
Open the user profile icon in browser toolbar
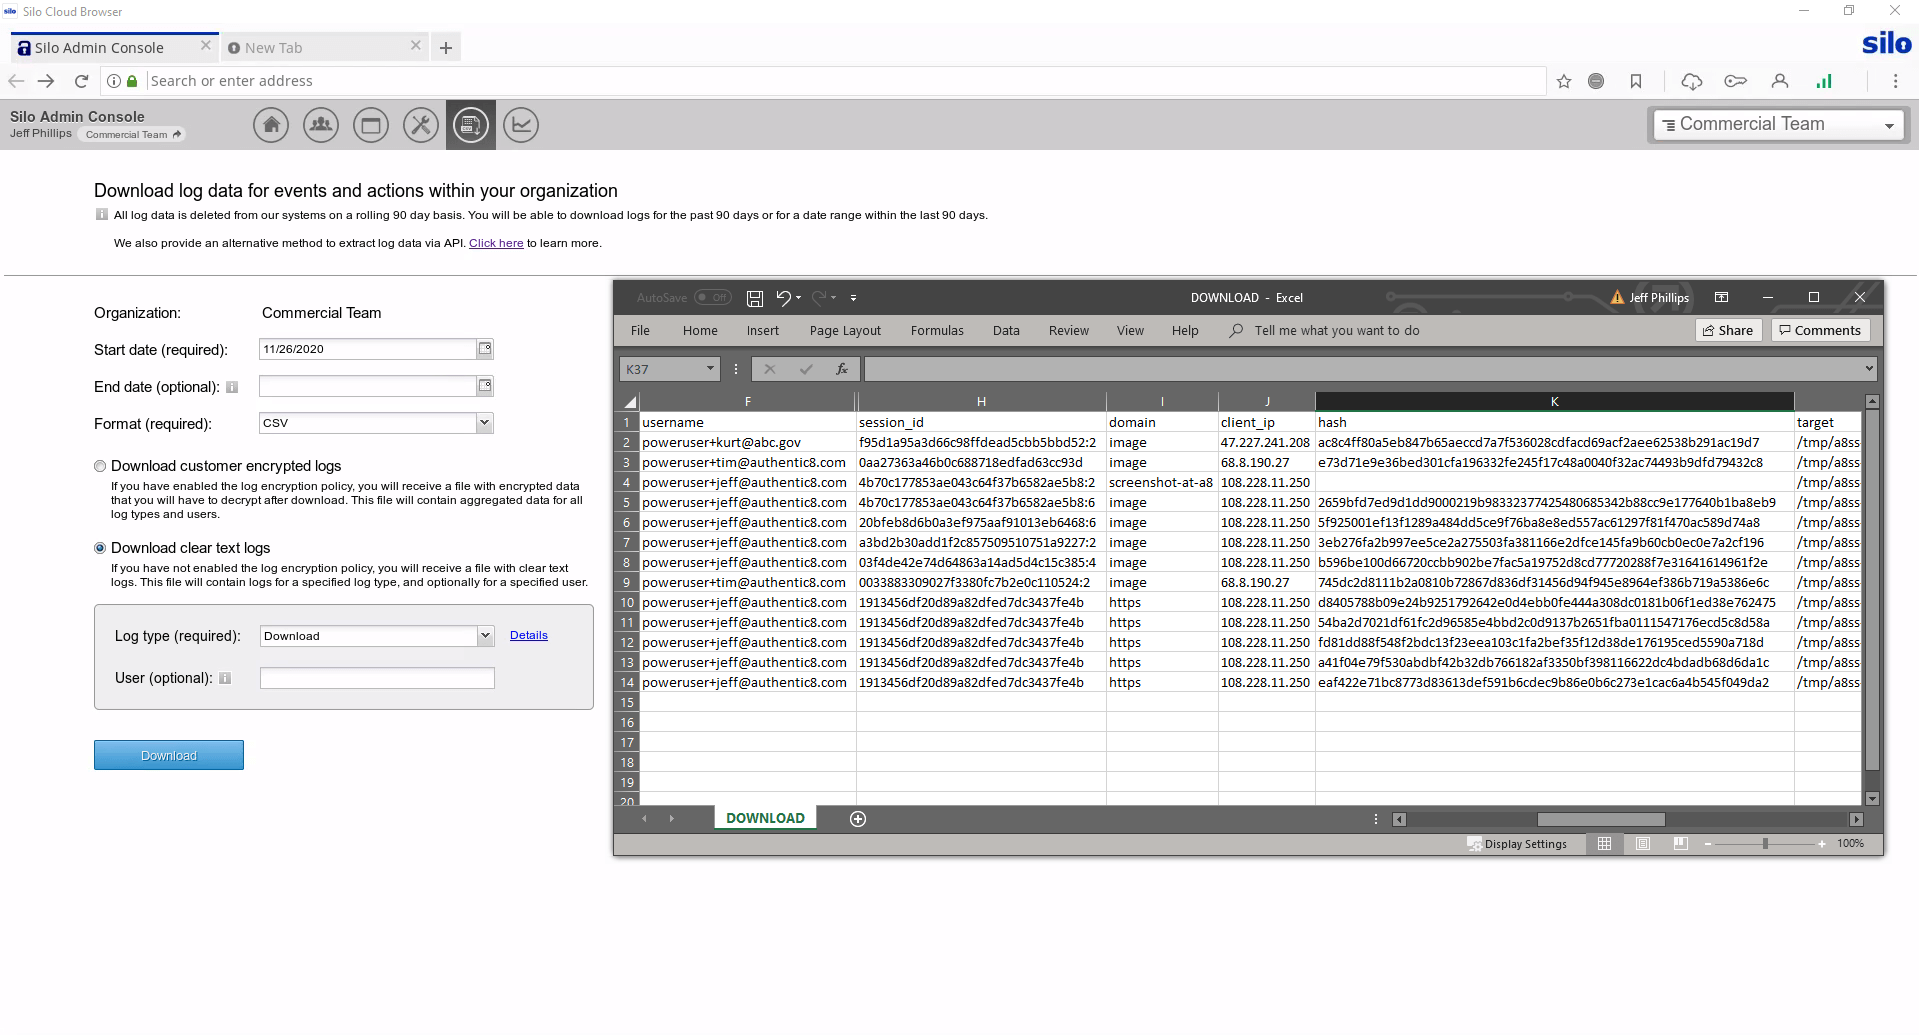pyautogui.click(x=1780, y=81)
